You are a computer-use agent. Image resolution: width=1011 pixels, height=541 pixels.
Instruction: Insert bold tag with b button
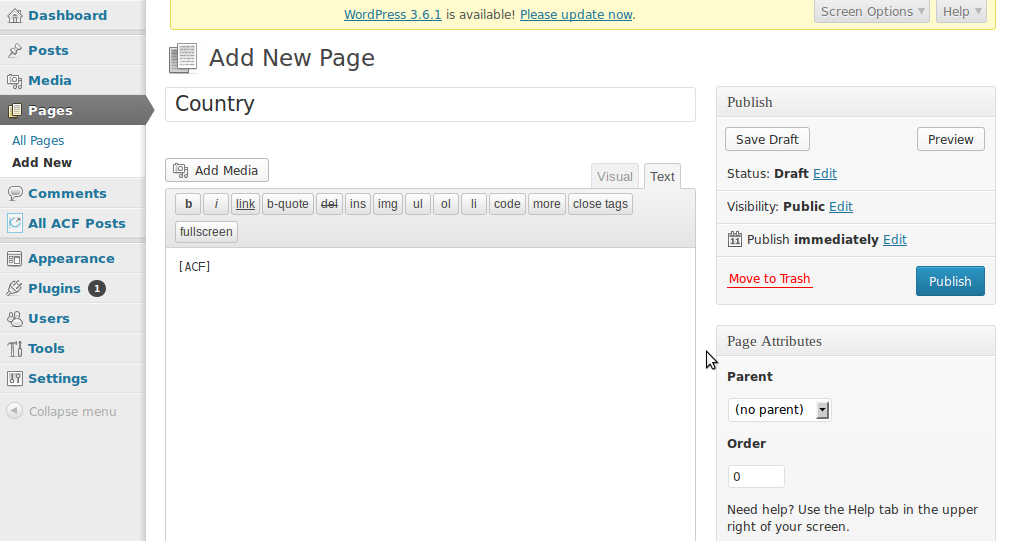[x=188, y=204]
